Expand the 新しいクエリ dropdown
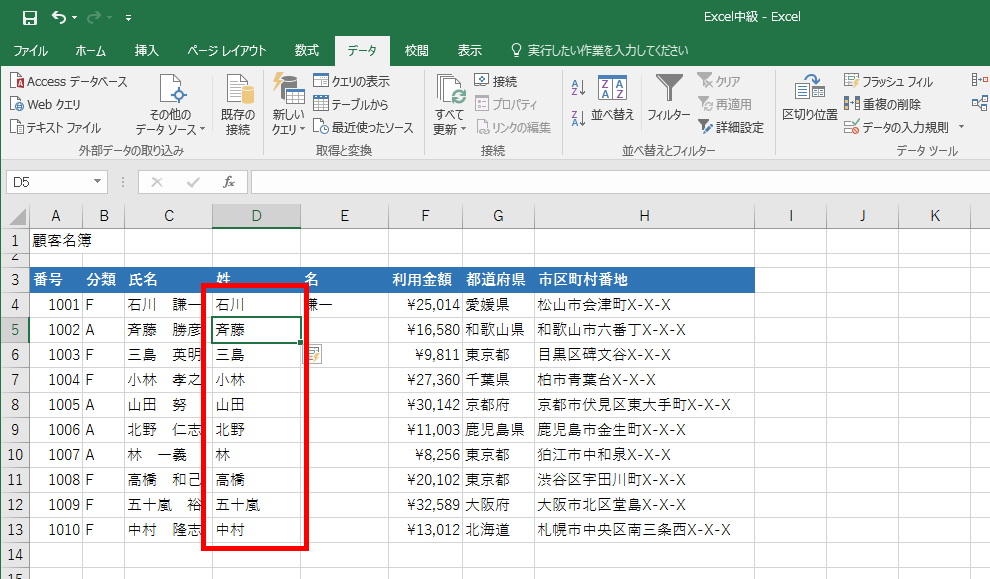Screen dimensions: 990x579 tap(288, 129)
